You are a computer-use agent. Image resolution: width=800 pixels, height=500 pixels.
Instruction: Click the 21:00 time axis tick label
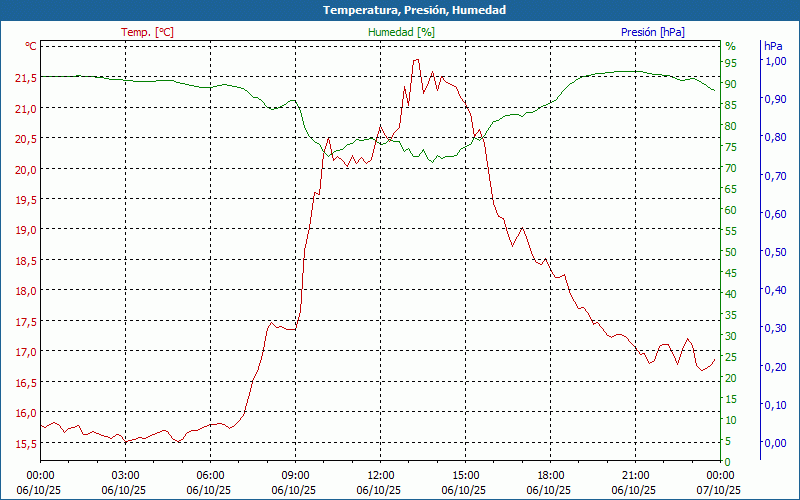pyautogui.click(x=635, y=475)
